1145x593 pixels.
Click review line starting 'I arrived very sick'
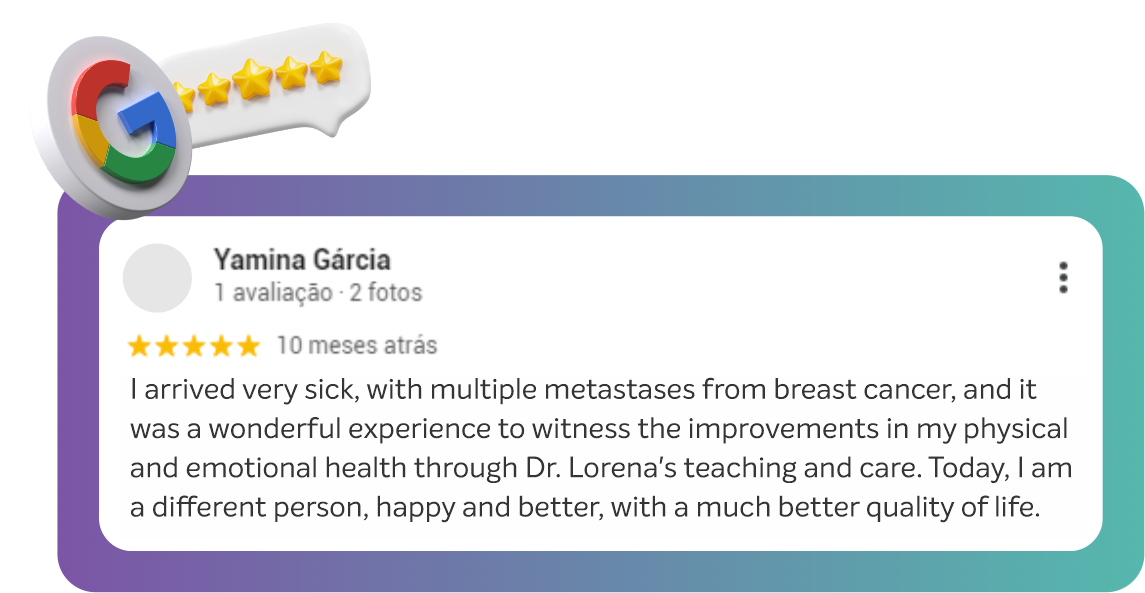(x=583, y=389)
